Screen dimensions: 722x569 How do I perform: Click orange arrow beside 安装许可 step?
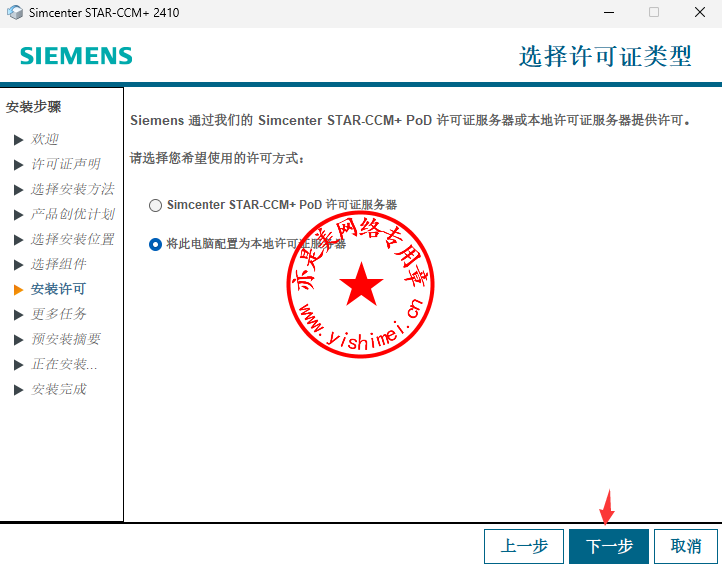tap(18, 290)
